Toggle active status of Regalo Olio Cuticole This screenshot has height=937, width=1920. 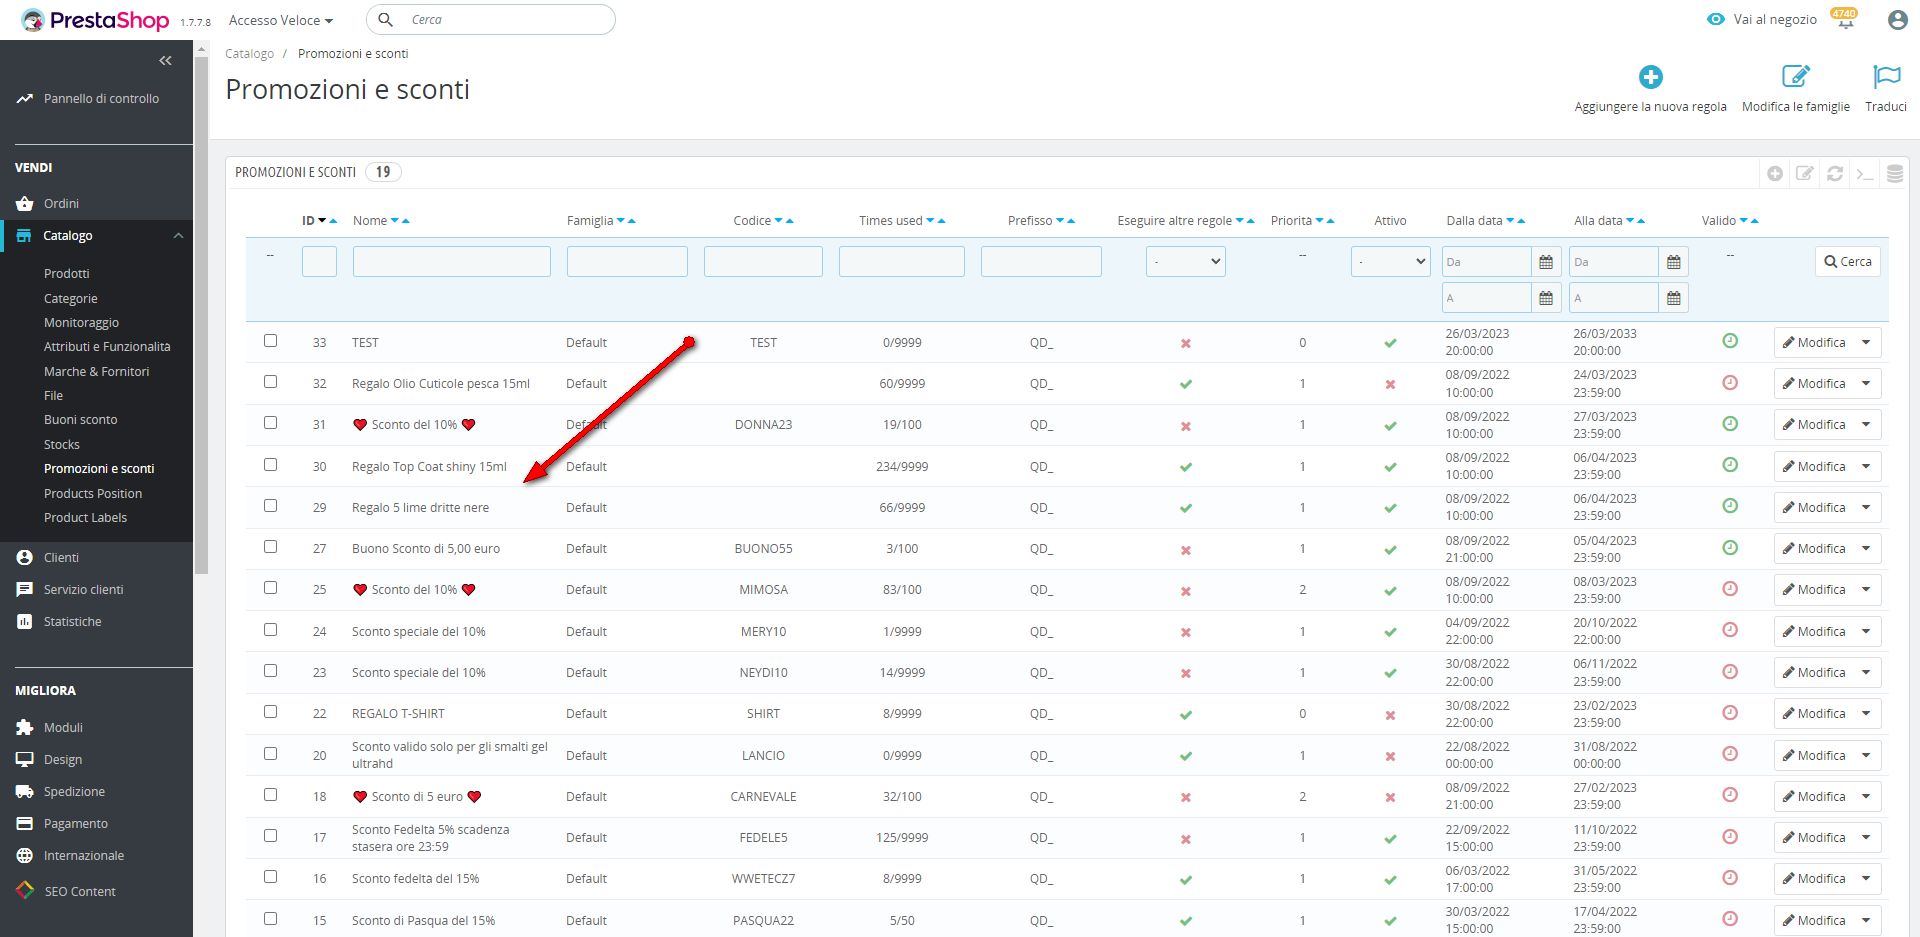pyautogui.click(x=1390, y=384)
